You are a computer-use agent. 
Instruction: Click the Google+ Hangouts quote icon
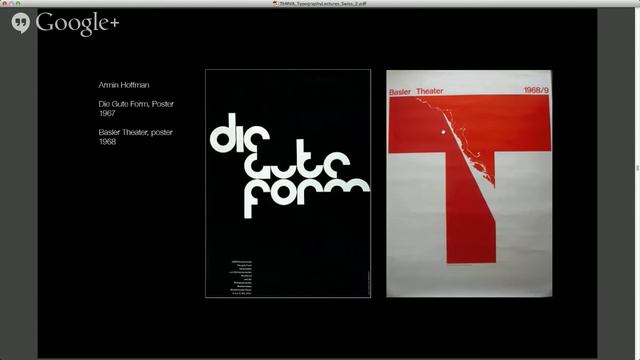point(20,23)
